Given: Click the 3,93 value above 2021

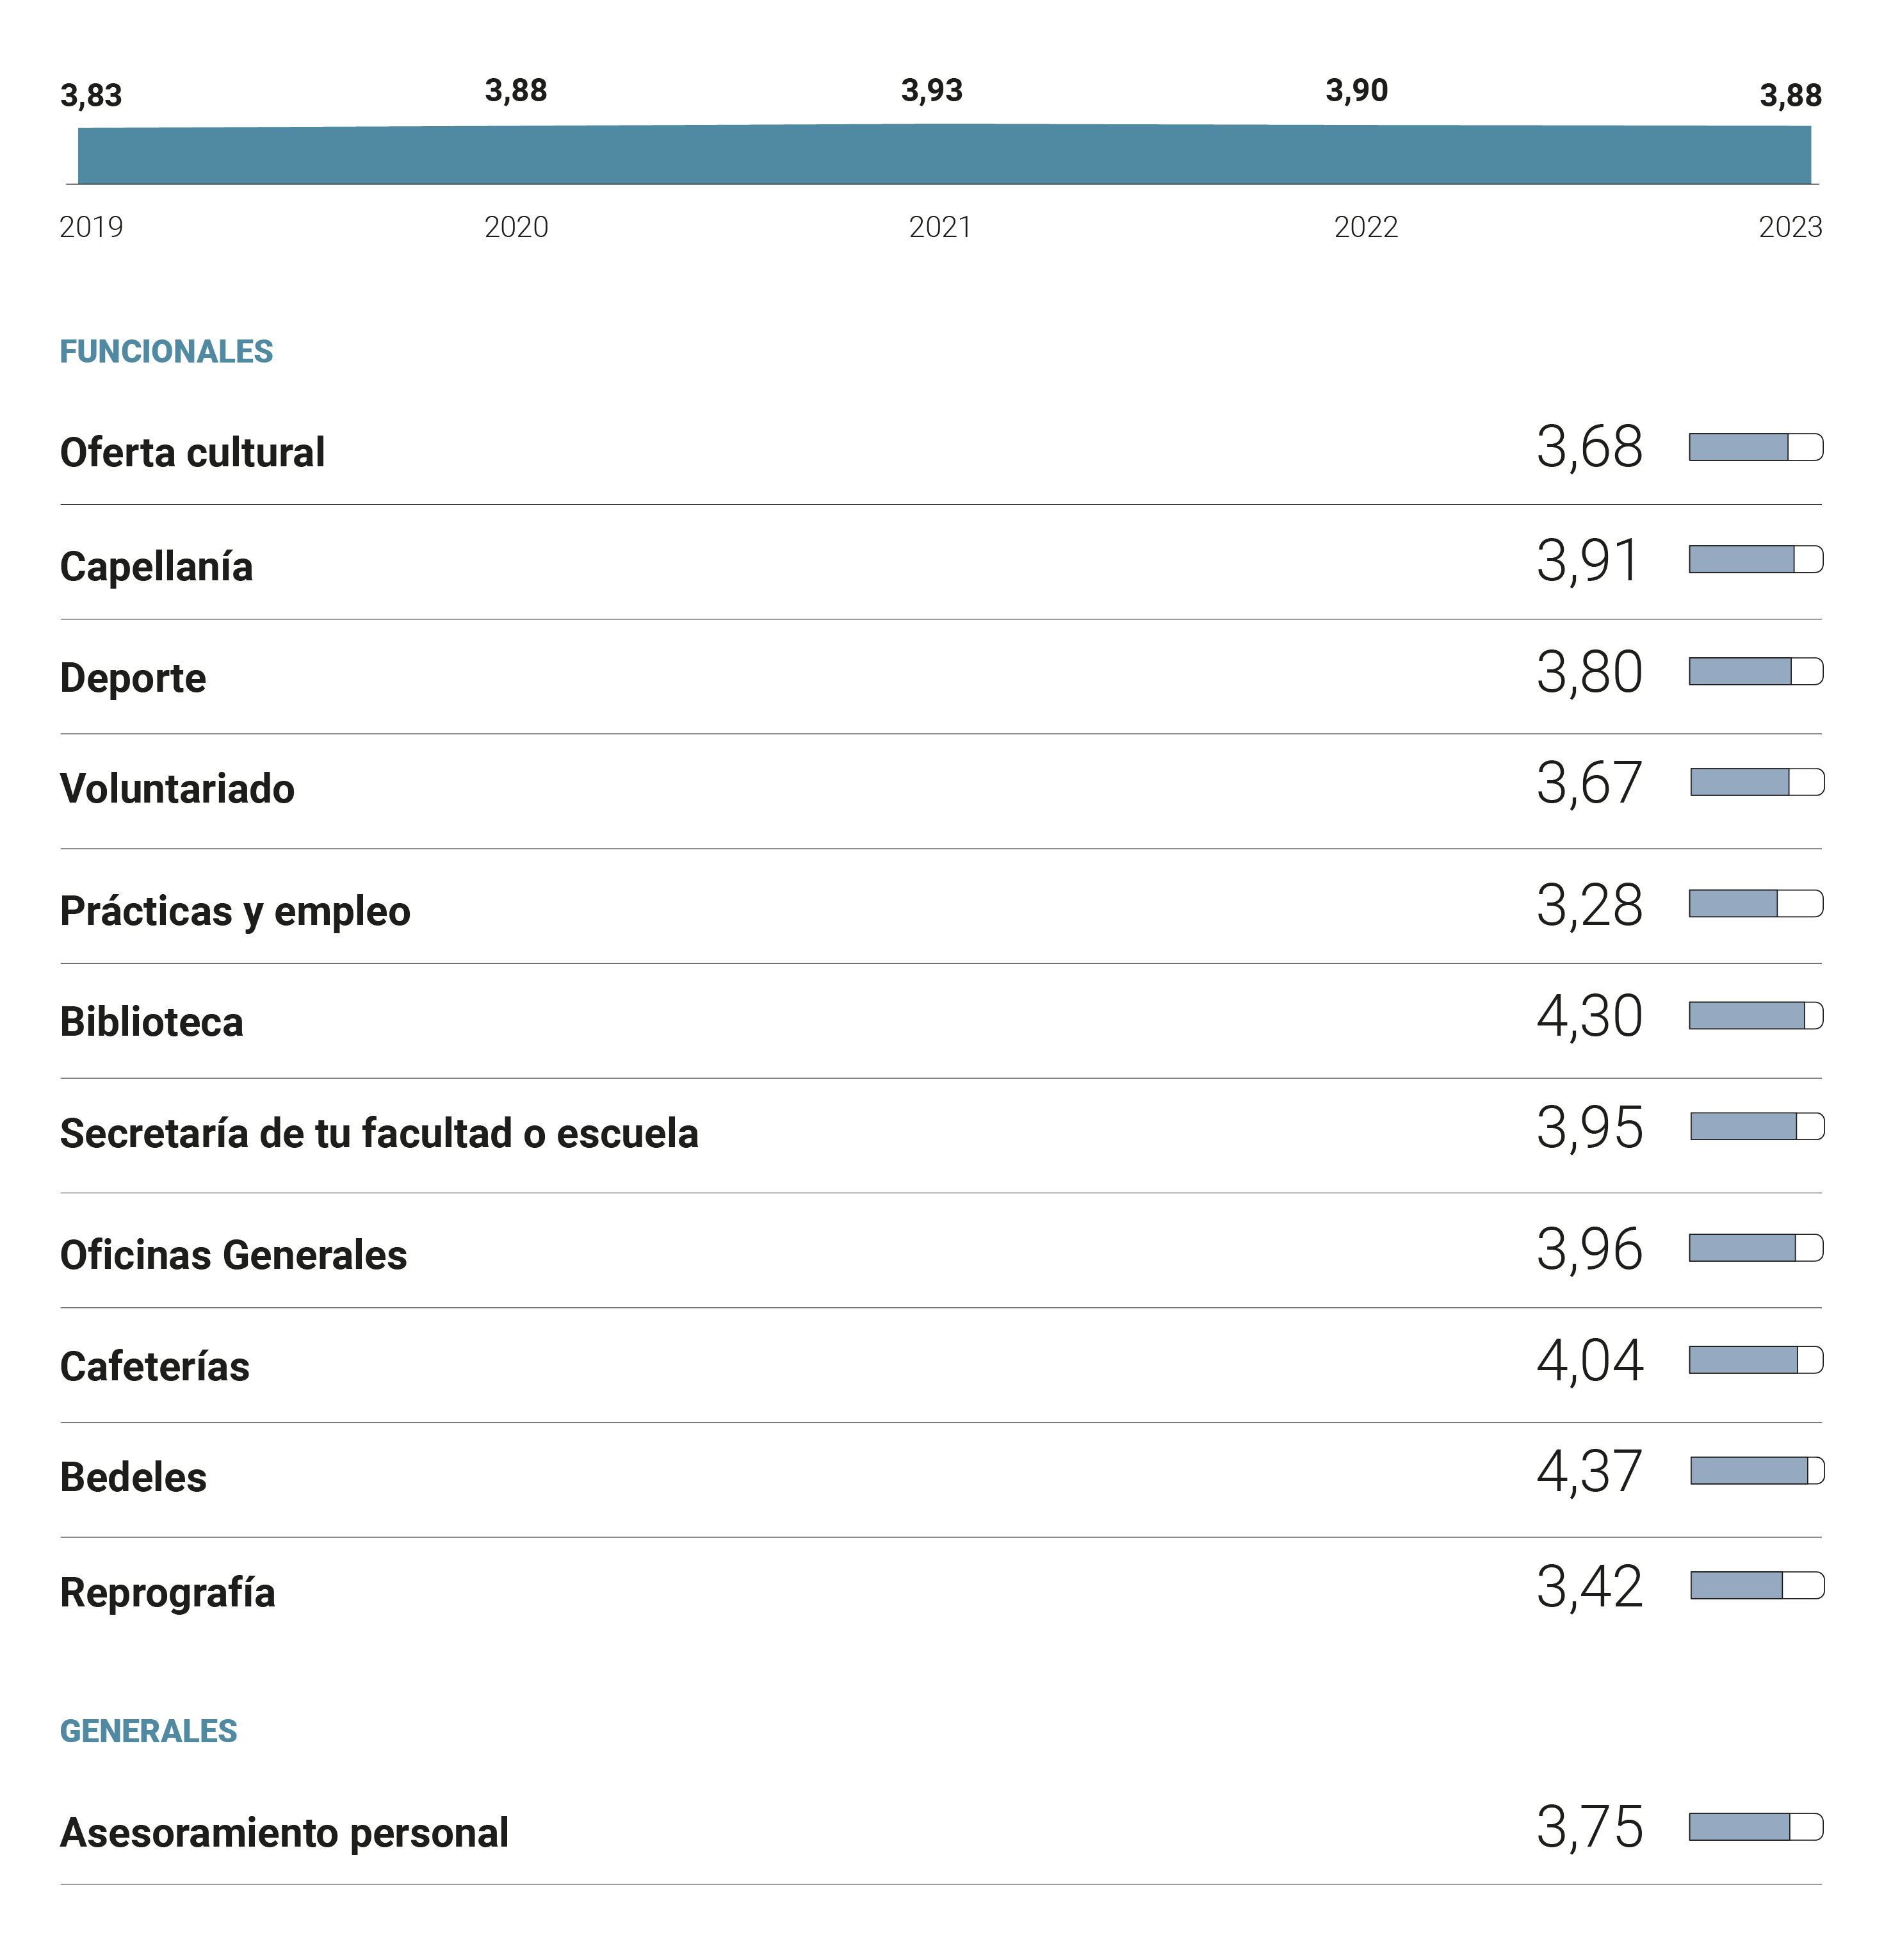Looking at the screenshot, I should [x=932, y=91].
